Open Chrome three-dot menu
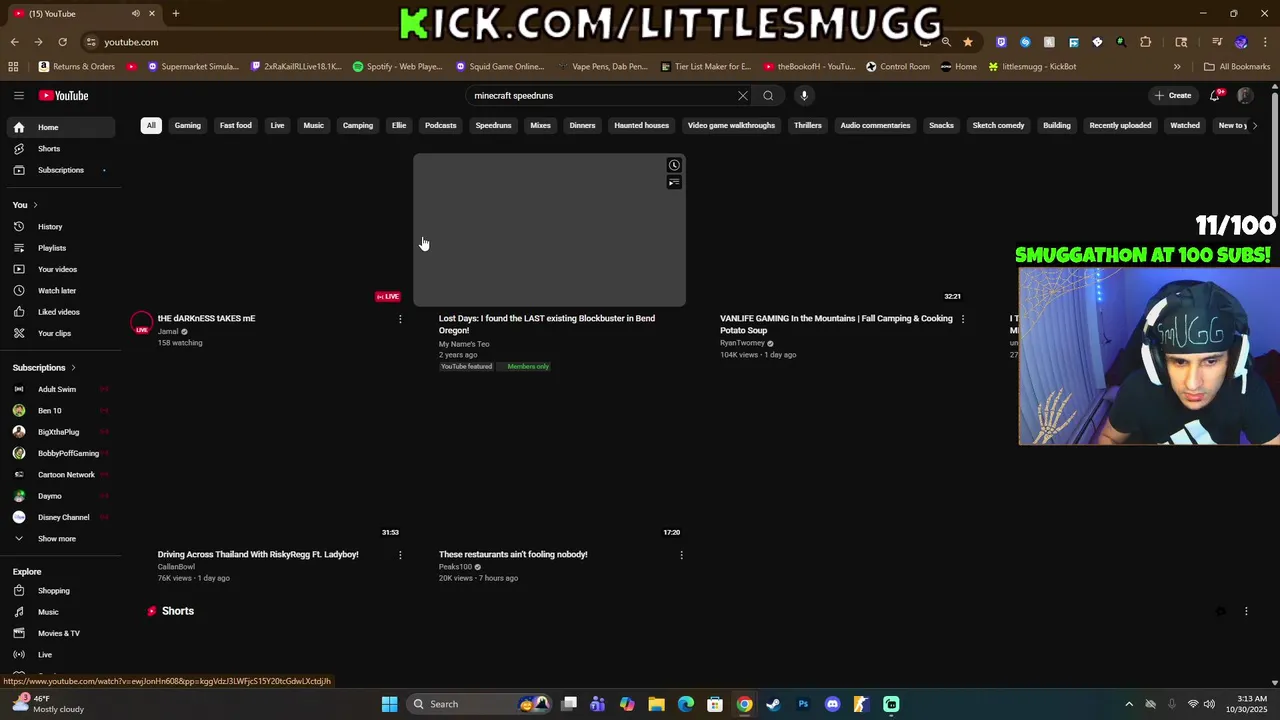Image resolution: width=1280 pixels, height=720 pixels. pyautogui.click(x=1266, y=42)
